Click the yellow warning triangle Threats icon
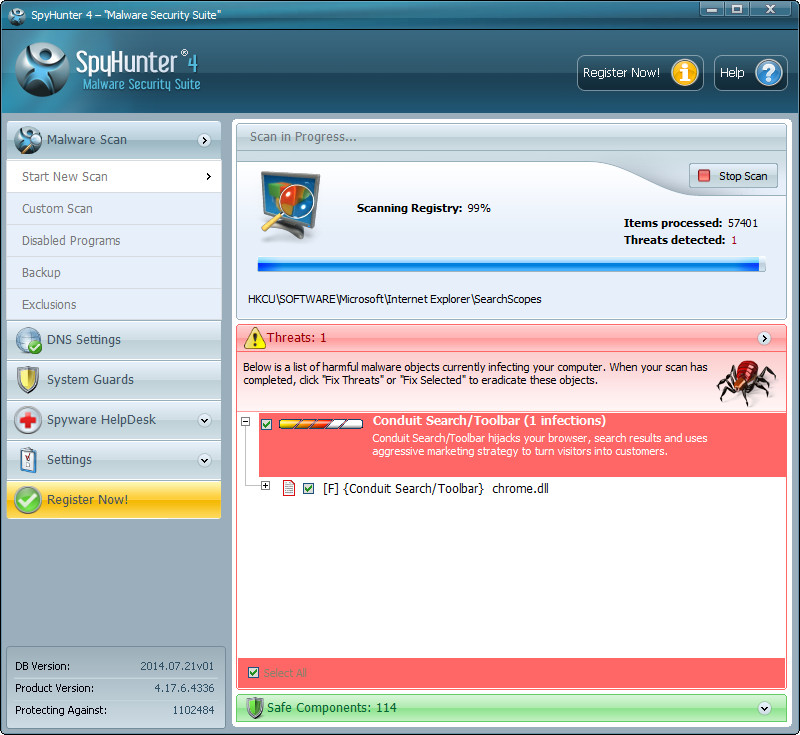 click(x=255, y=338)
